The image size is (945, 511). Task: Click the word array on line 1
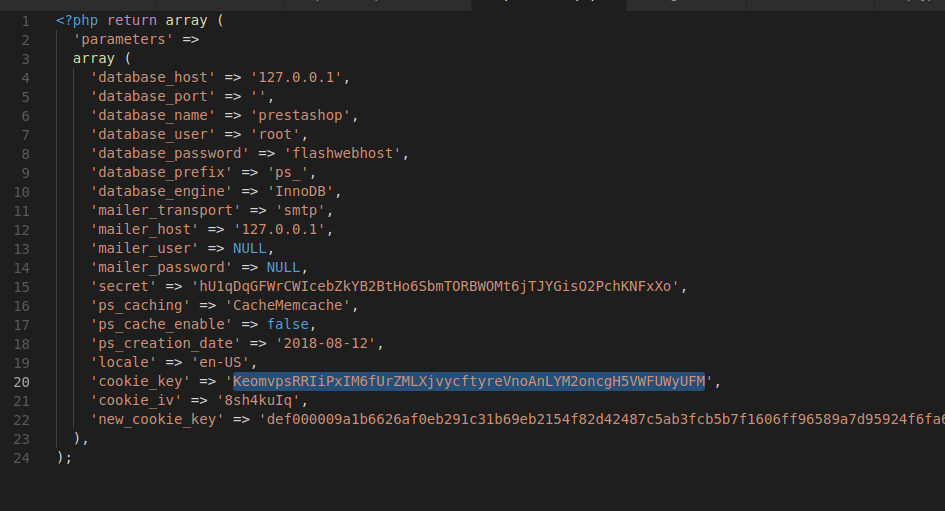(186, 20)
